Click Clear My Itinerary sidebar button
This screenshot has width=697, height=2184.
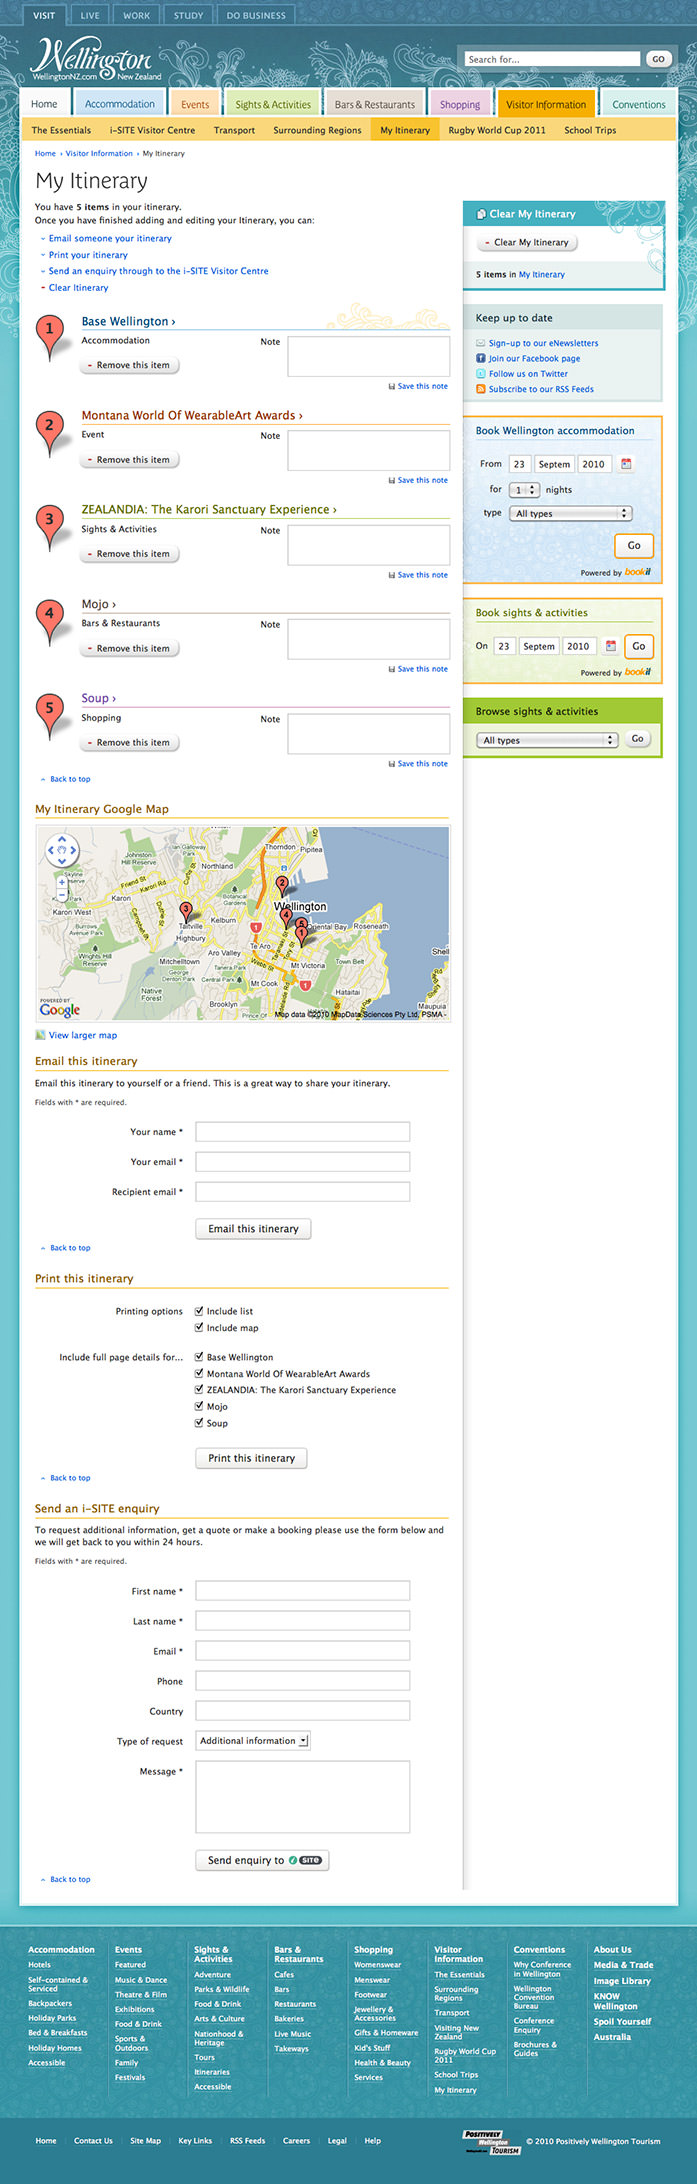point(527,242)
